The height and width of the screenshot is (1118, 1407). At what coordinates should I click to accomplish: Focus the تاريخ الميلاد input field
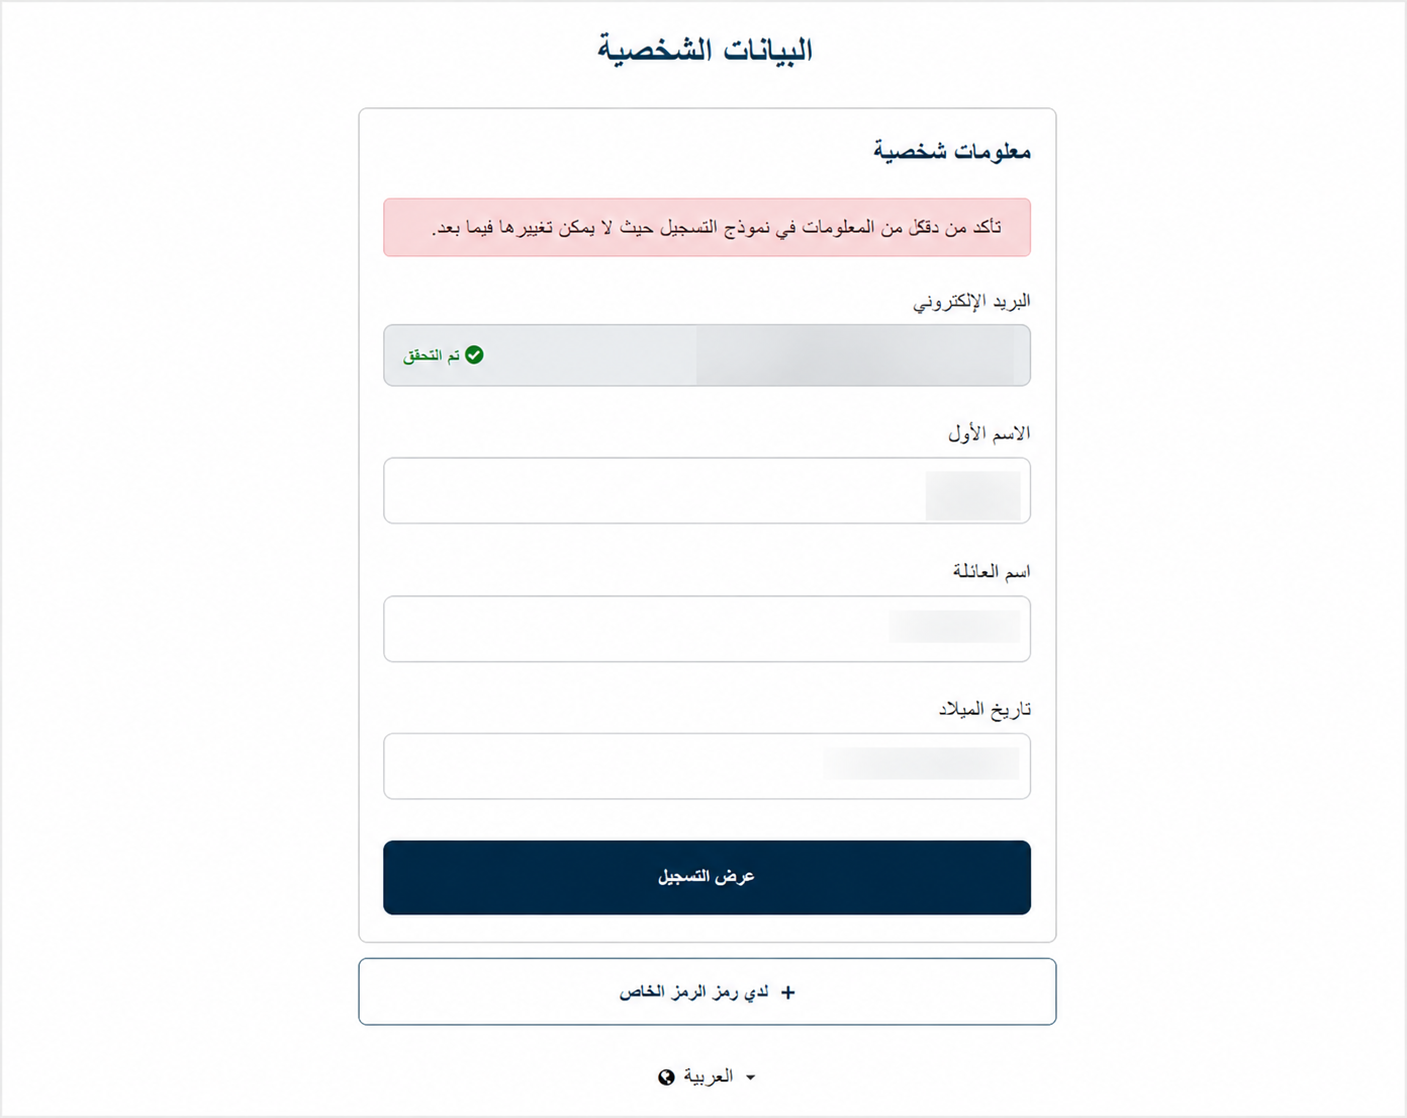tap(707, 766)
